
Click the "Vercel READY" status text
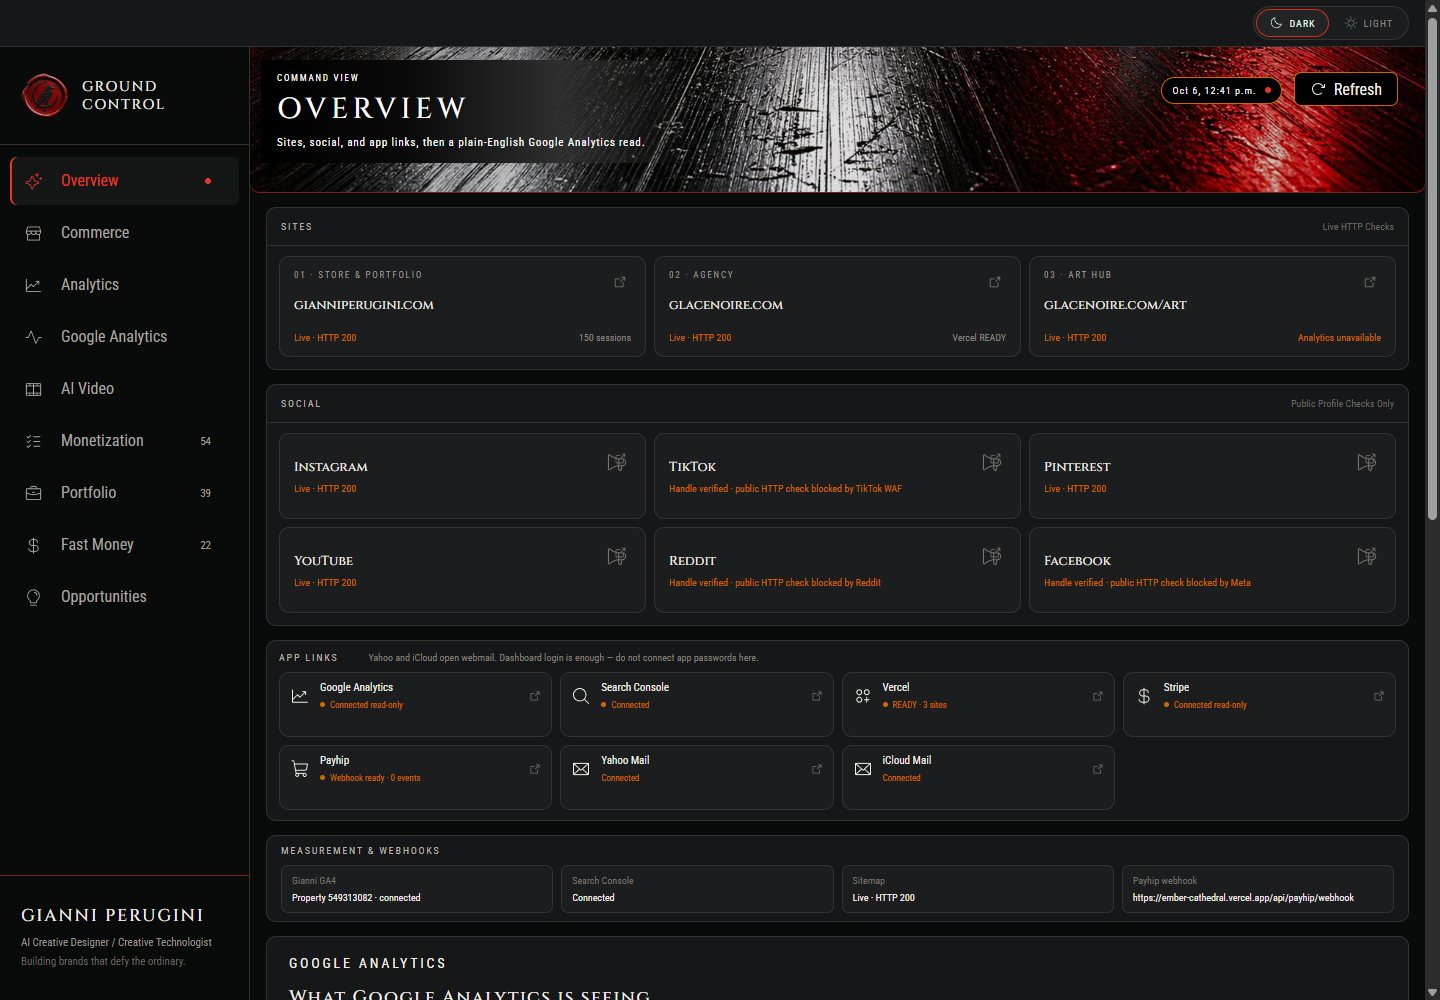pos(979,338)
